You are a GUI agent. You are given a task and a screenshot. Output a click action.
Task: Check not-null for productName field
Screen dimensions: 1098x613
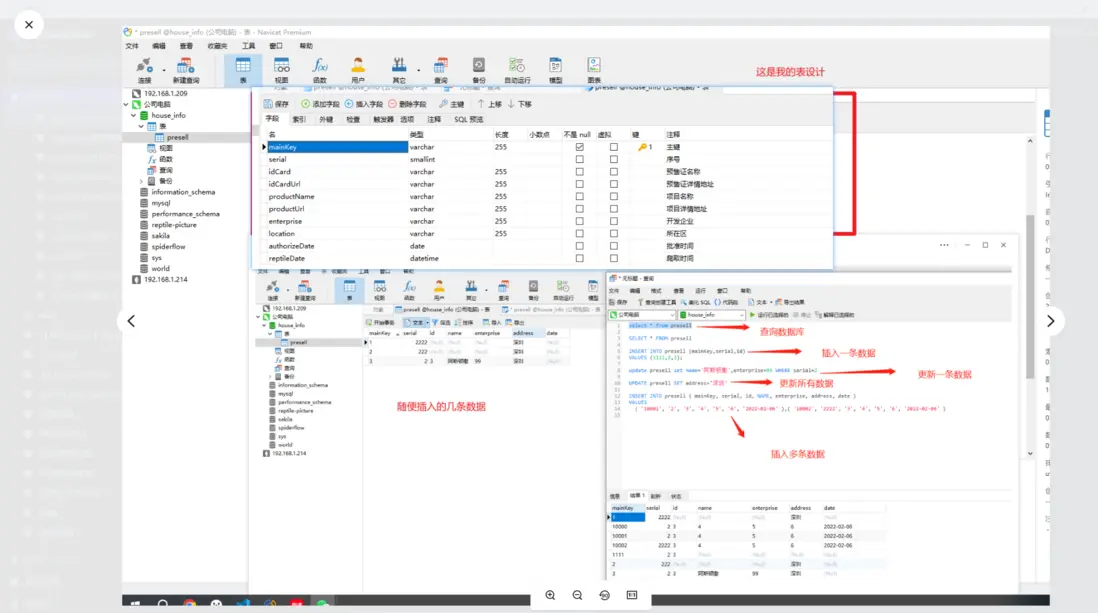pos(579,196)
